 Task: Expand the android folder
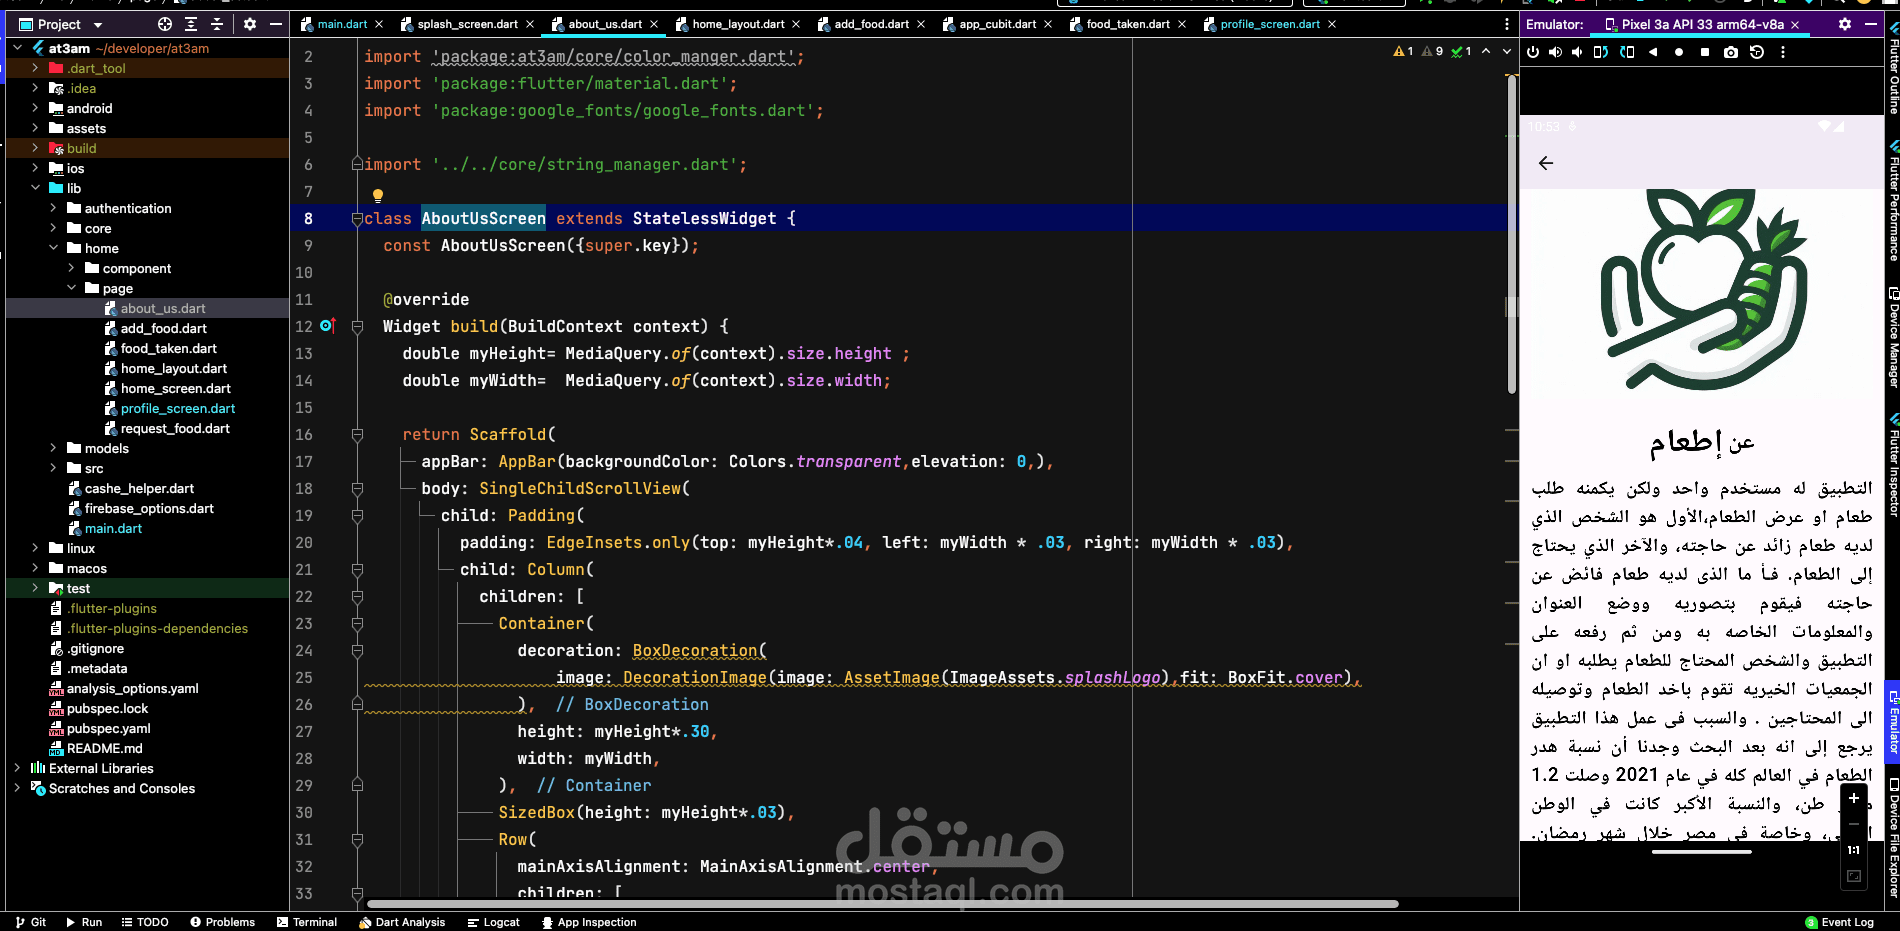coord(35,108)
